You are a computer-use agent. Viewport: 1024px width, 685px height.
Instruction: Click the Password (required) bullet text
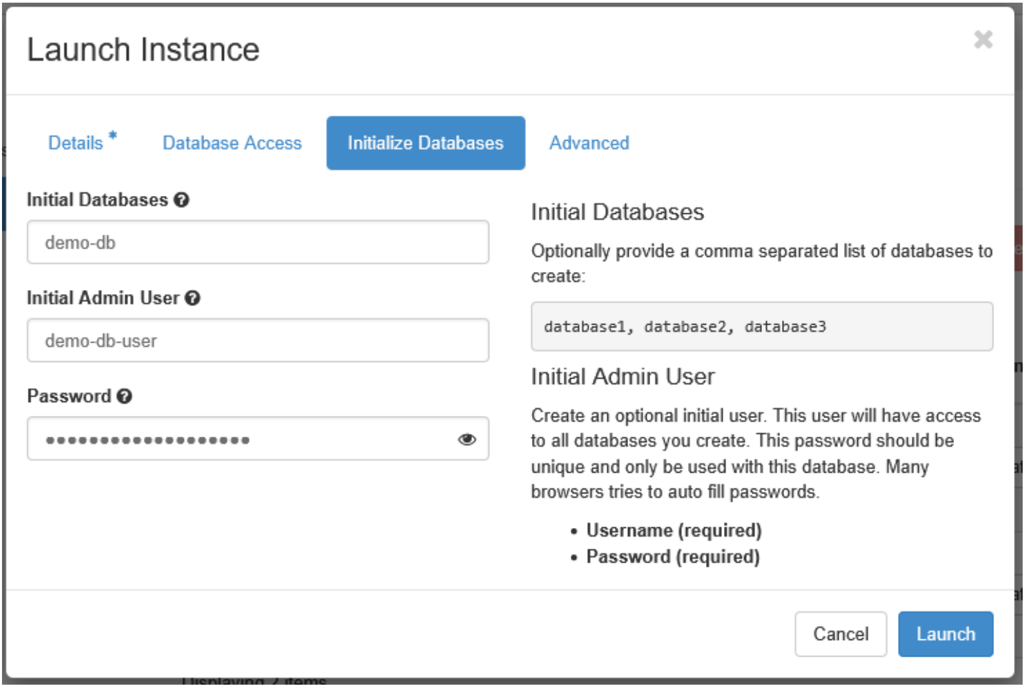pos(672,557)
